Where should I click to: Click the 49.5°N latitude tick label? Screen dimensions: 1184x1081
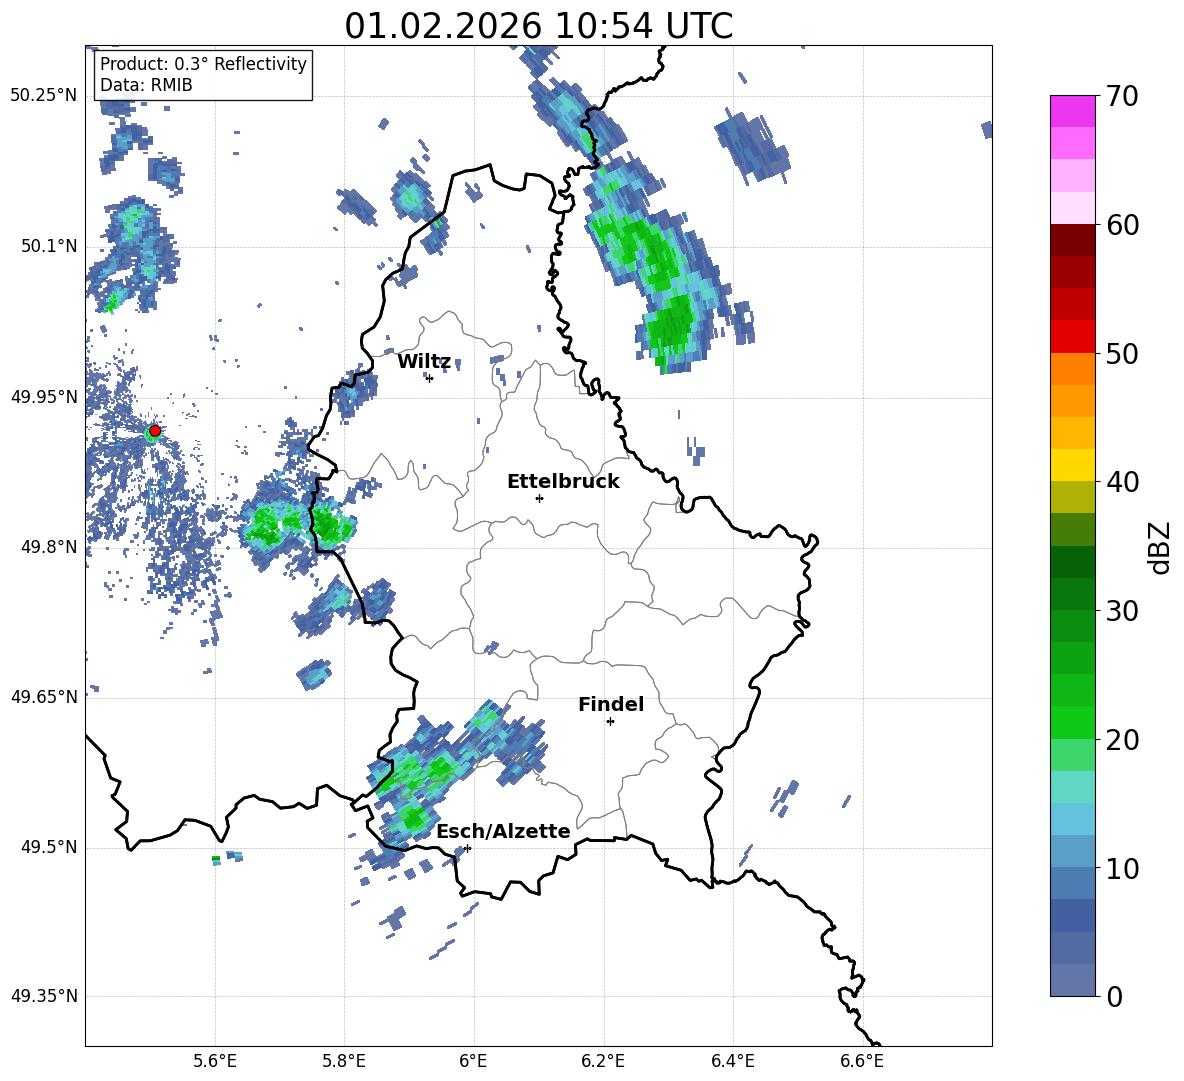pos(49,847)
